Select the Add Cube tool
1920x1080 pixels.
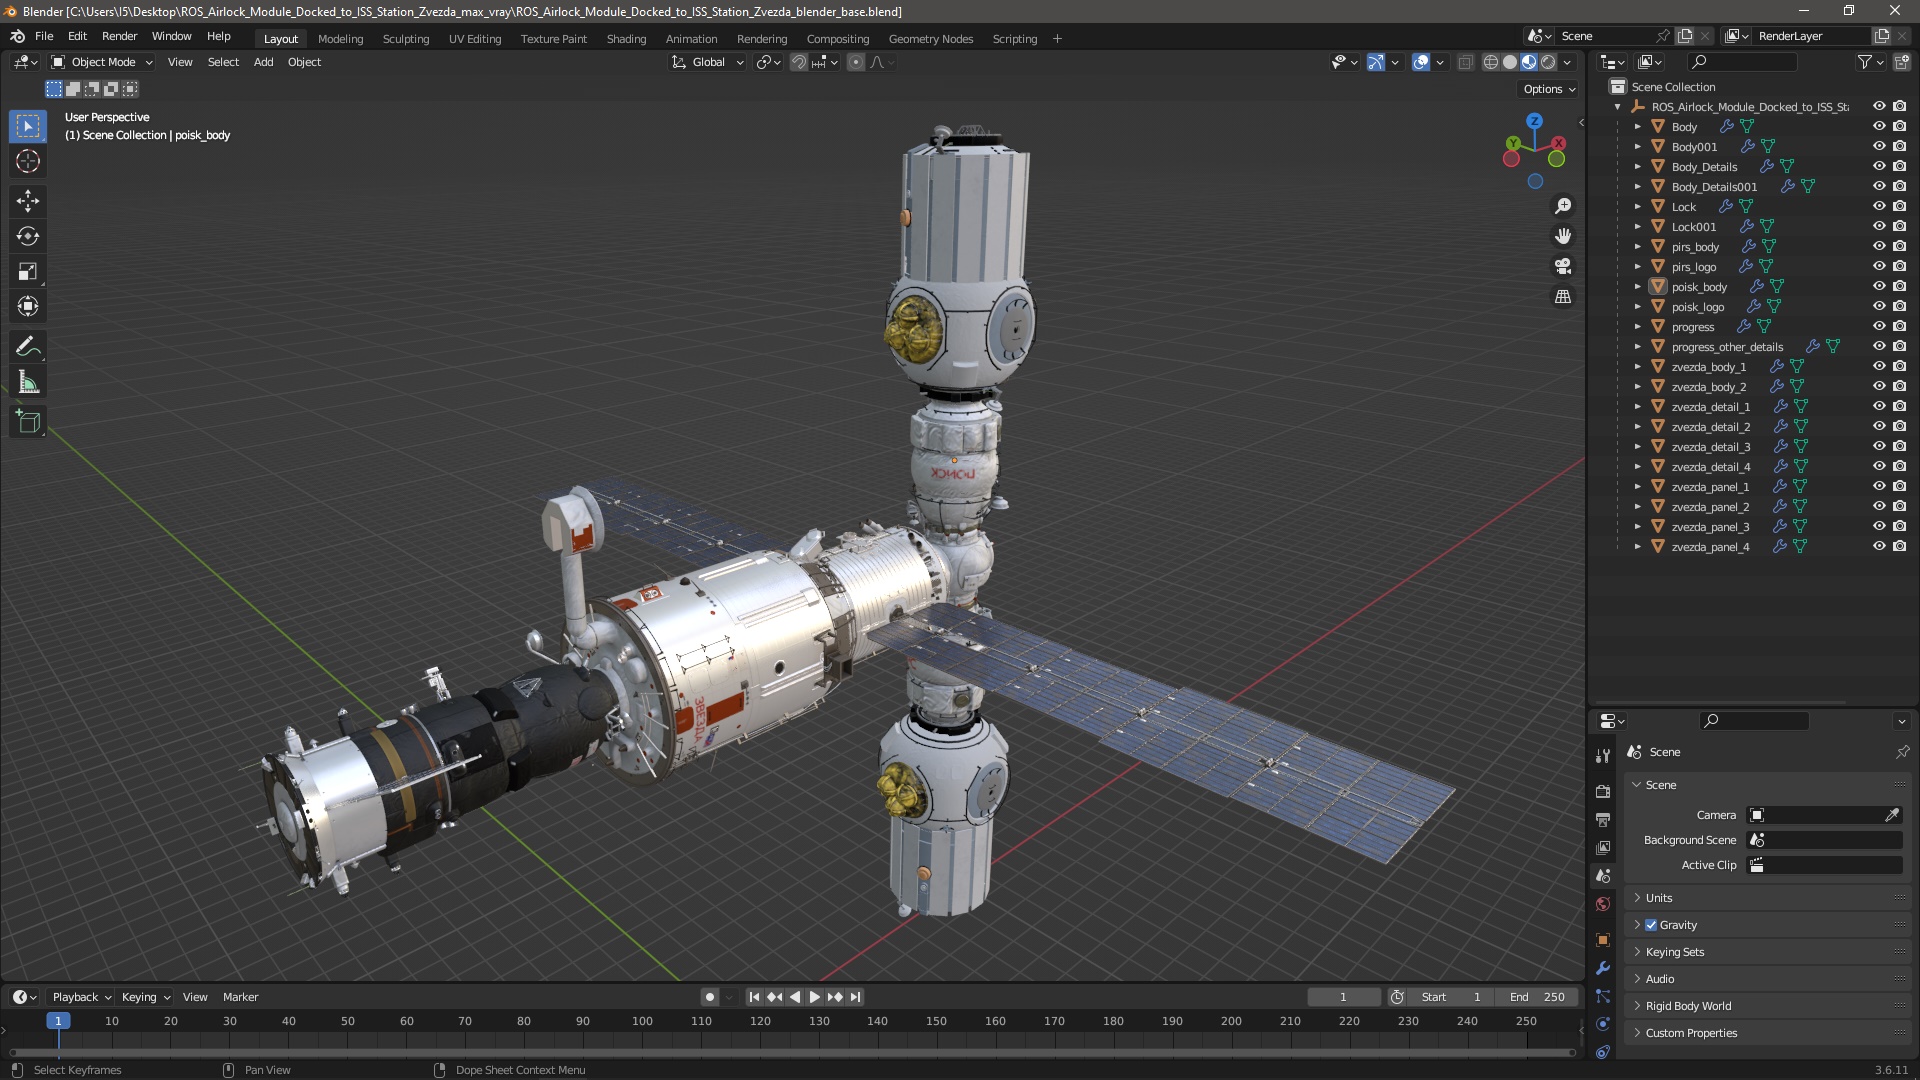click(x=28, y=422)
